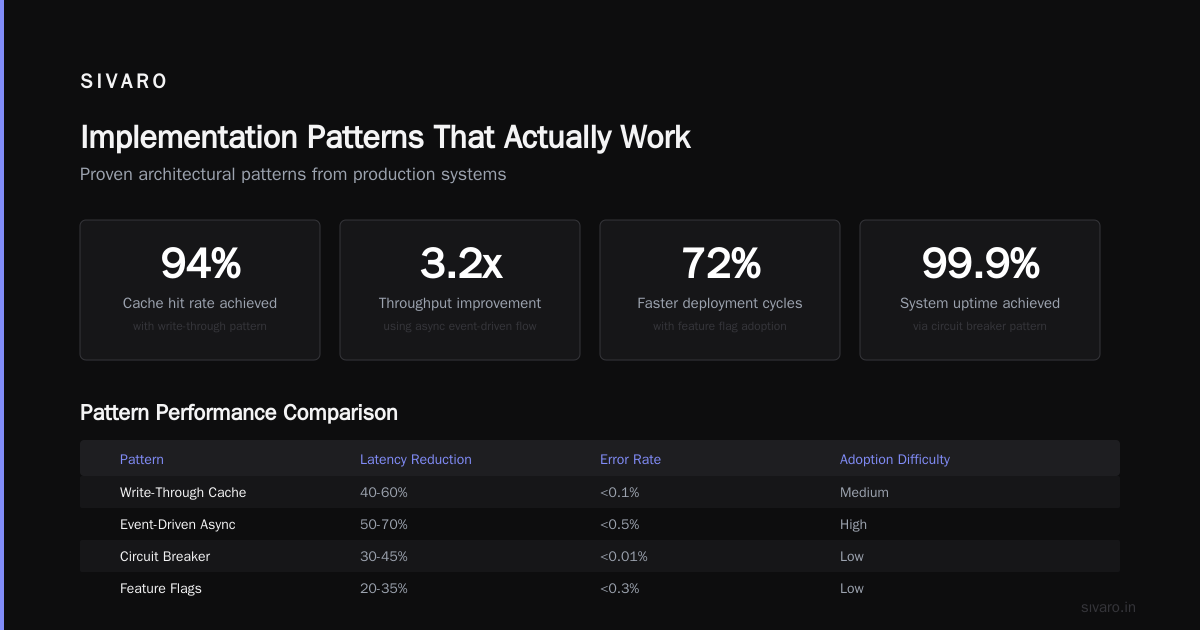Select the Circuit Breaker row
Viewport: 1200px width, 630px height.
pyautogui.click(x=600, y=556)
